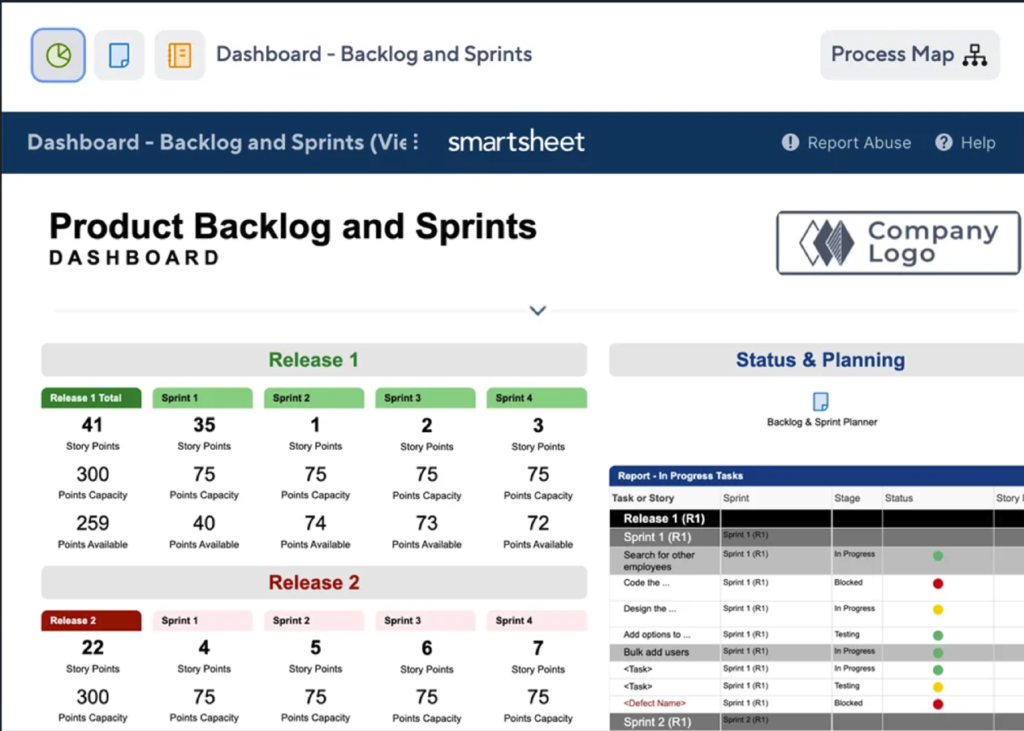Select the Release 1 (R1) group row
Image resolution: width=1024 pixels, height=731 pixels.
(x=664, y=519)
